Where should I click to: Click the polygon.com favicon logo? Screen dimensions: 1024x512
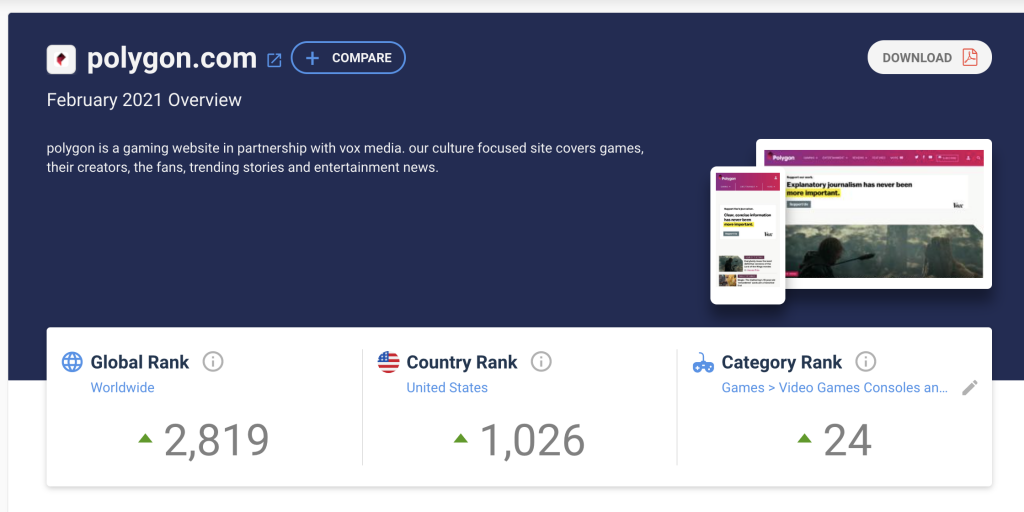(61, 59)
